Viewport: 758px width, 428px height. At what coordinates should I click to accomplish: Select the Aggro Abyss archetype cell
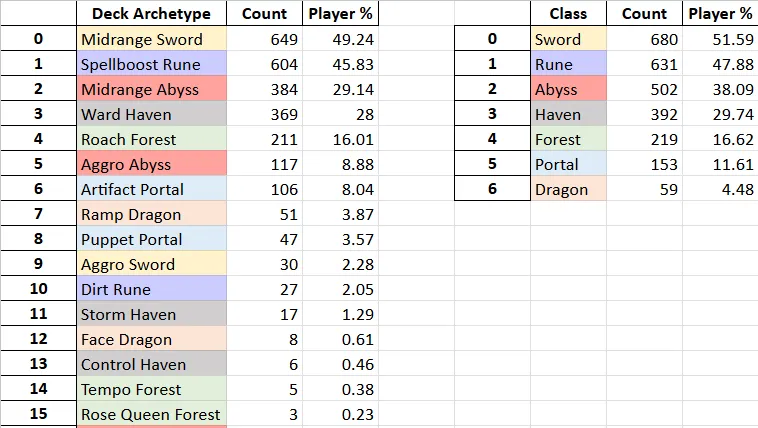(x=151, y=164)
